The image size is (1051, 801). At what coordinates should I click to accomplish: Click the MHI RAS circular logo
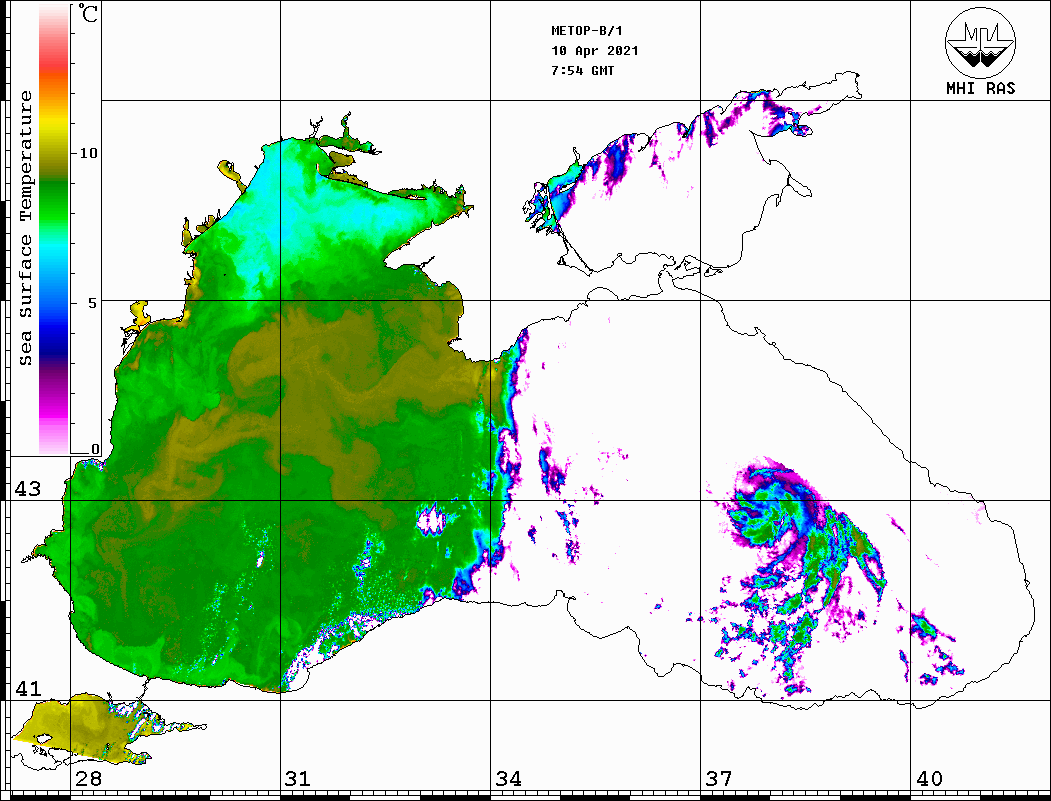980,42
